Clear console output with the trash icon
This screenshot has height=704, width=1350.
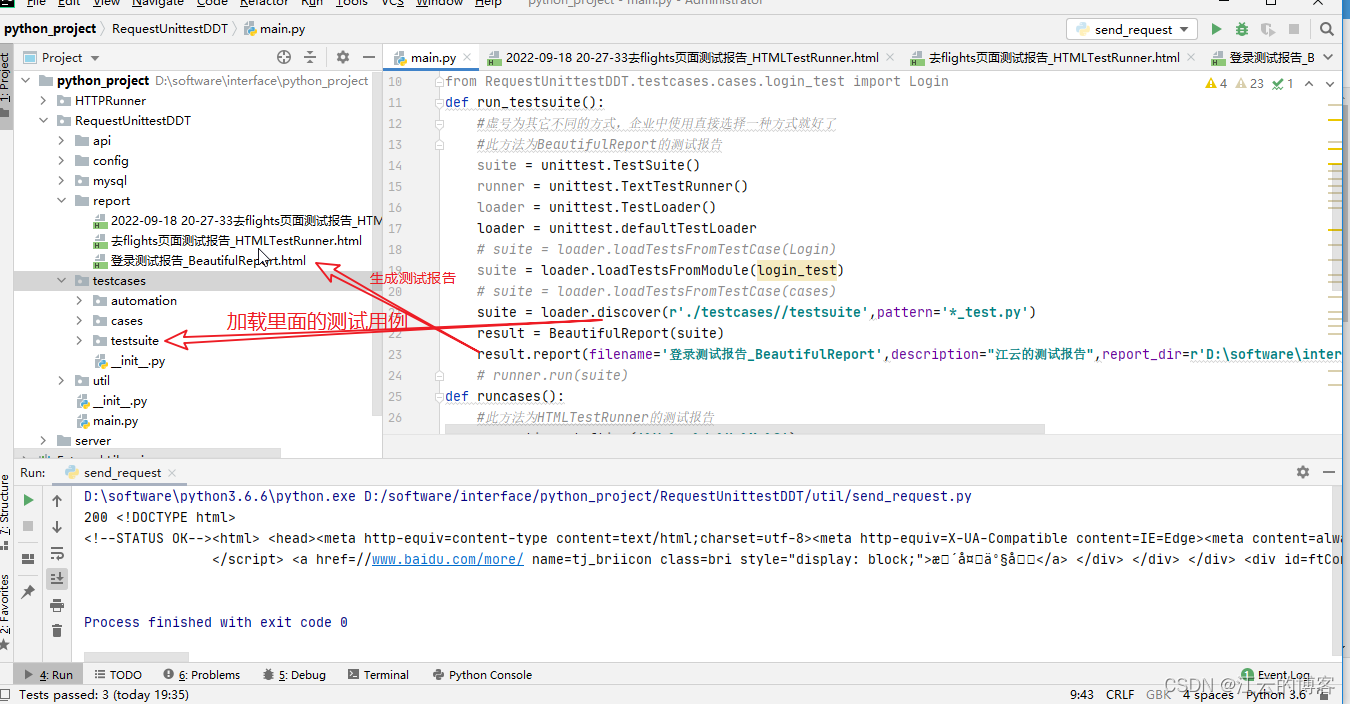coord(57,630)
